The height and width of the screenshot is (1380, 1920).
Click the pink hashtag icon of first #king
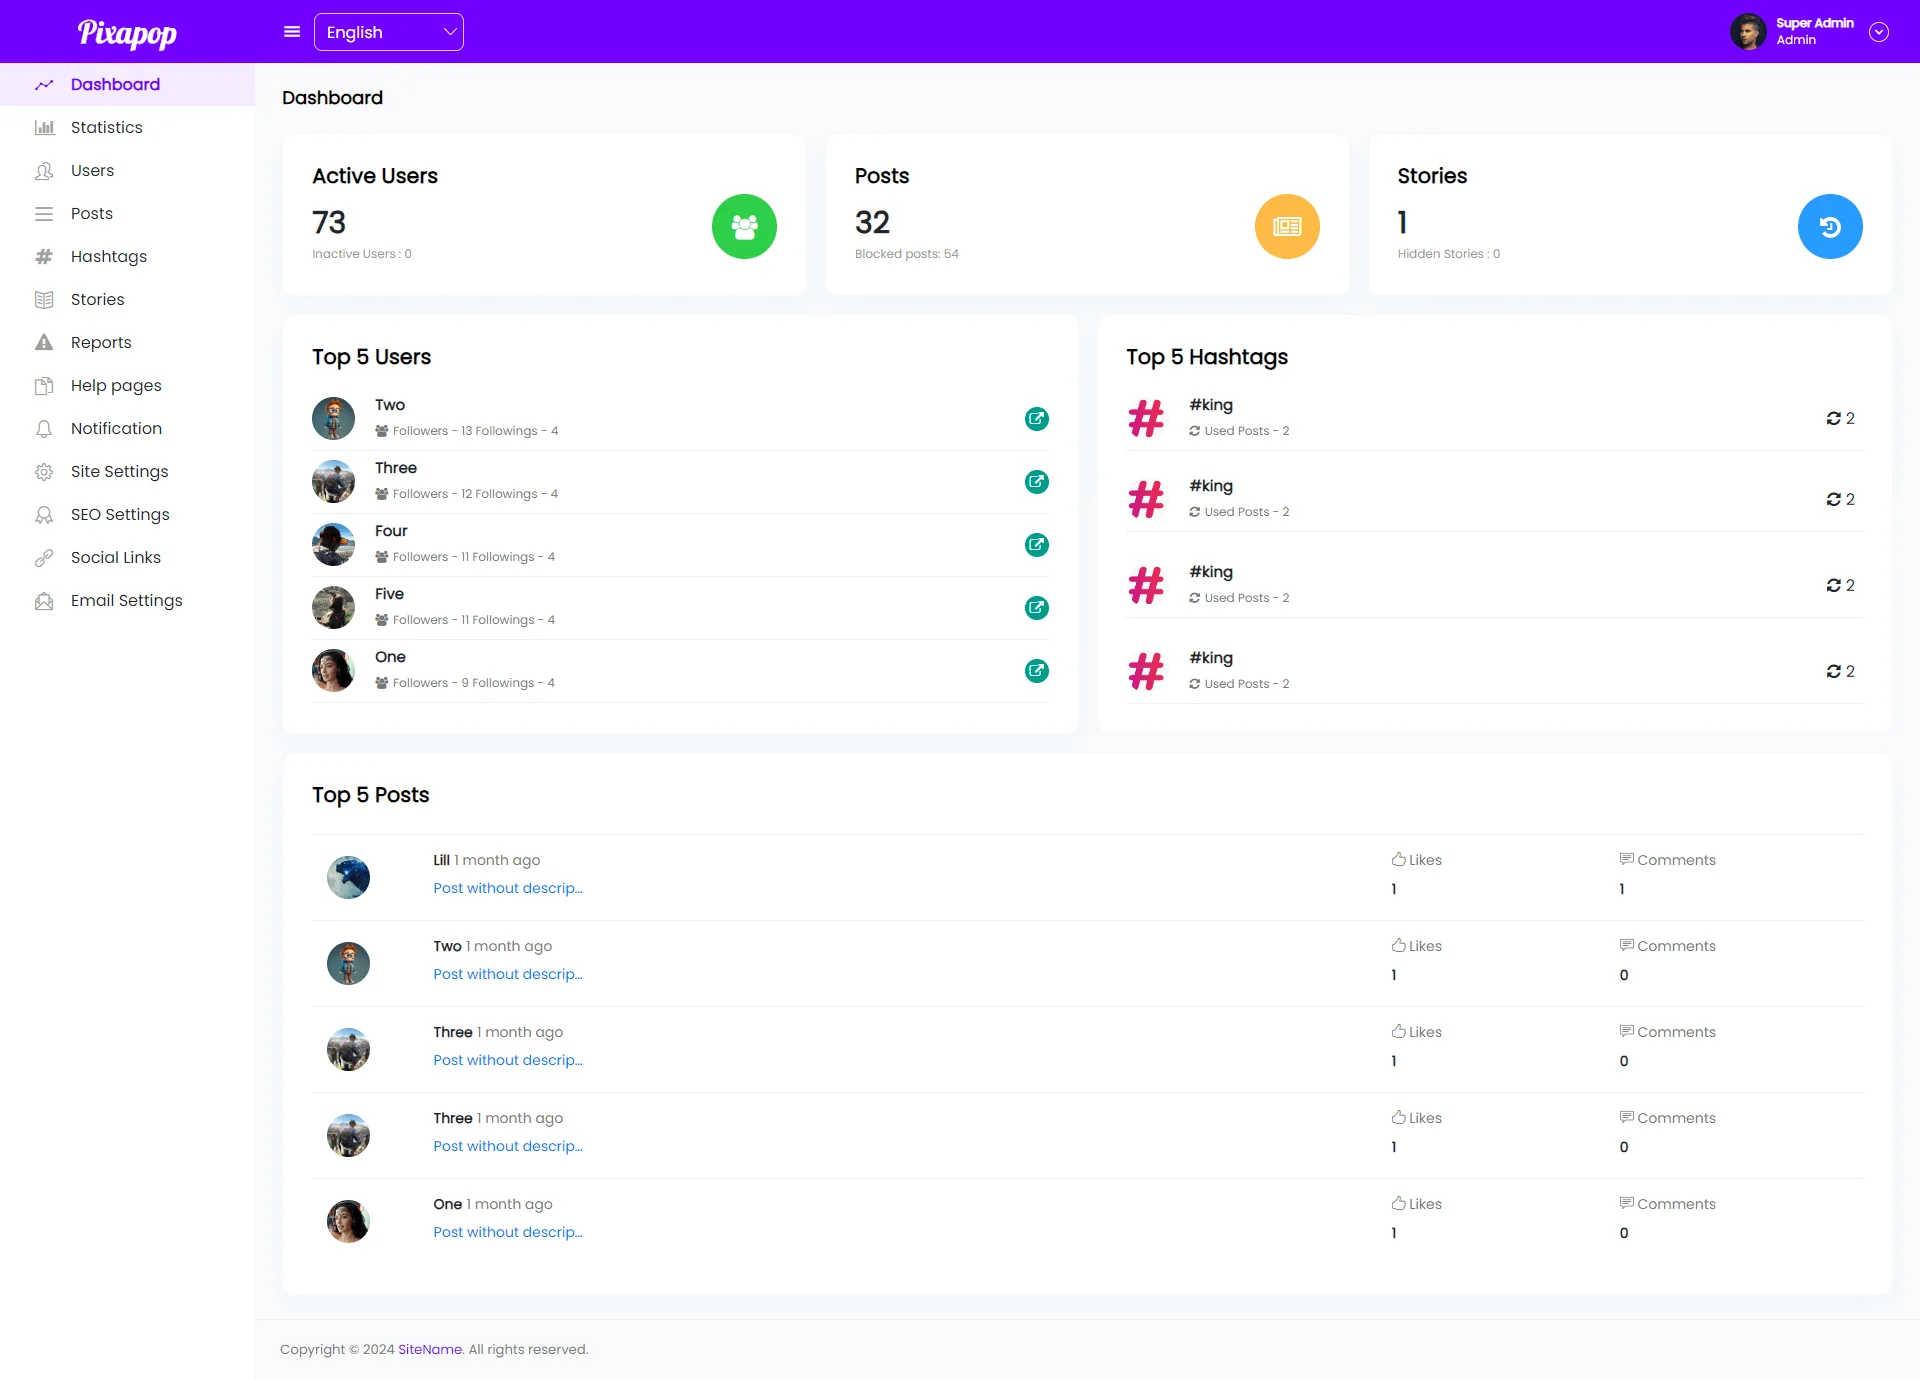coord(1146,418)
